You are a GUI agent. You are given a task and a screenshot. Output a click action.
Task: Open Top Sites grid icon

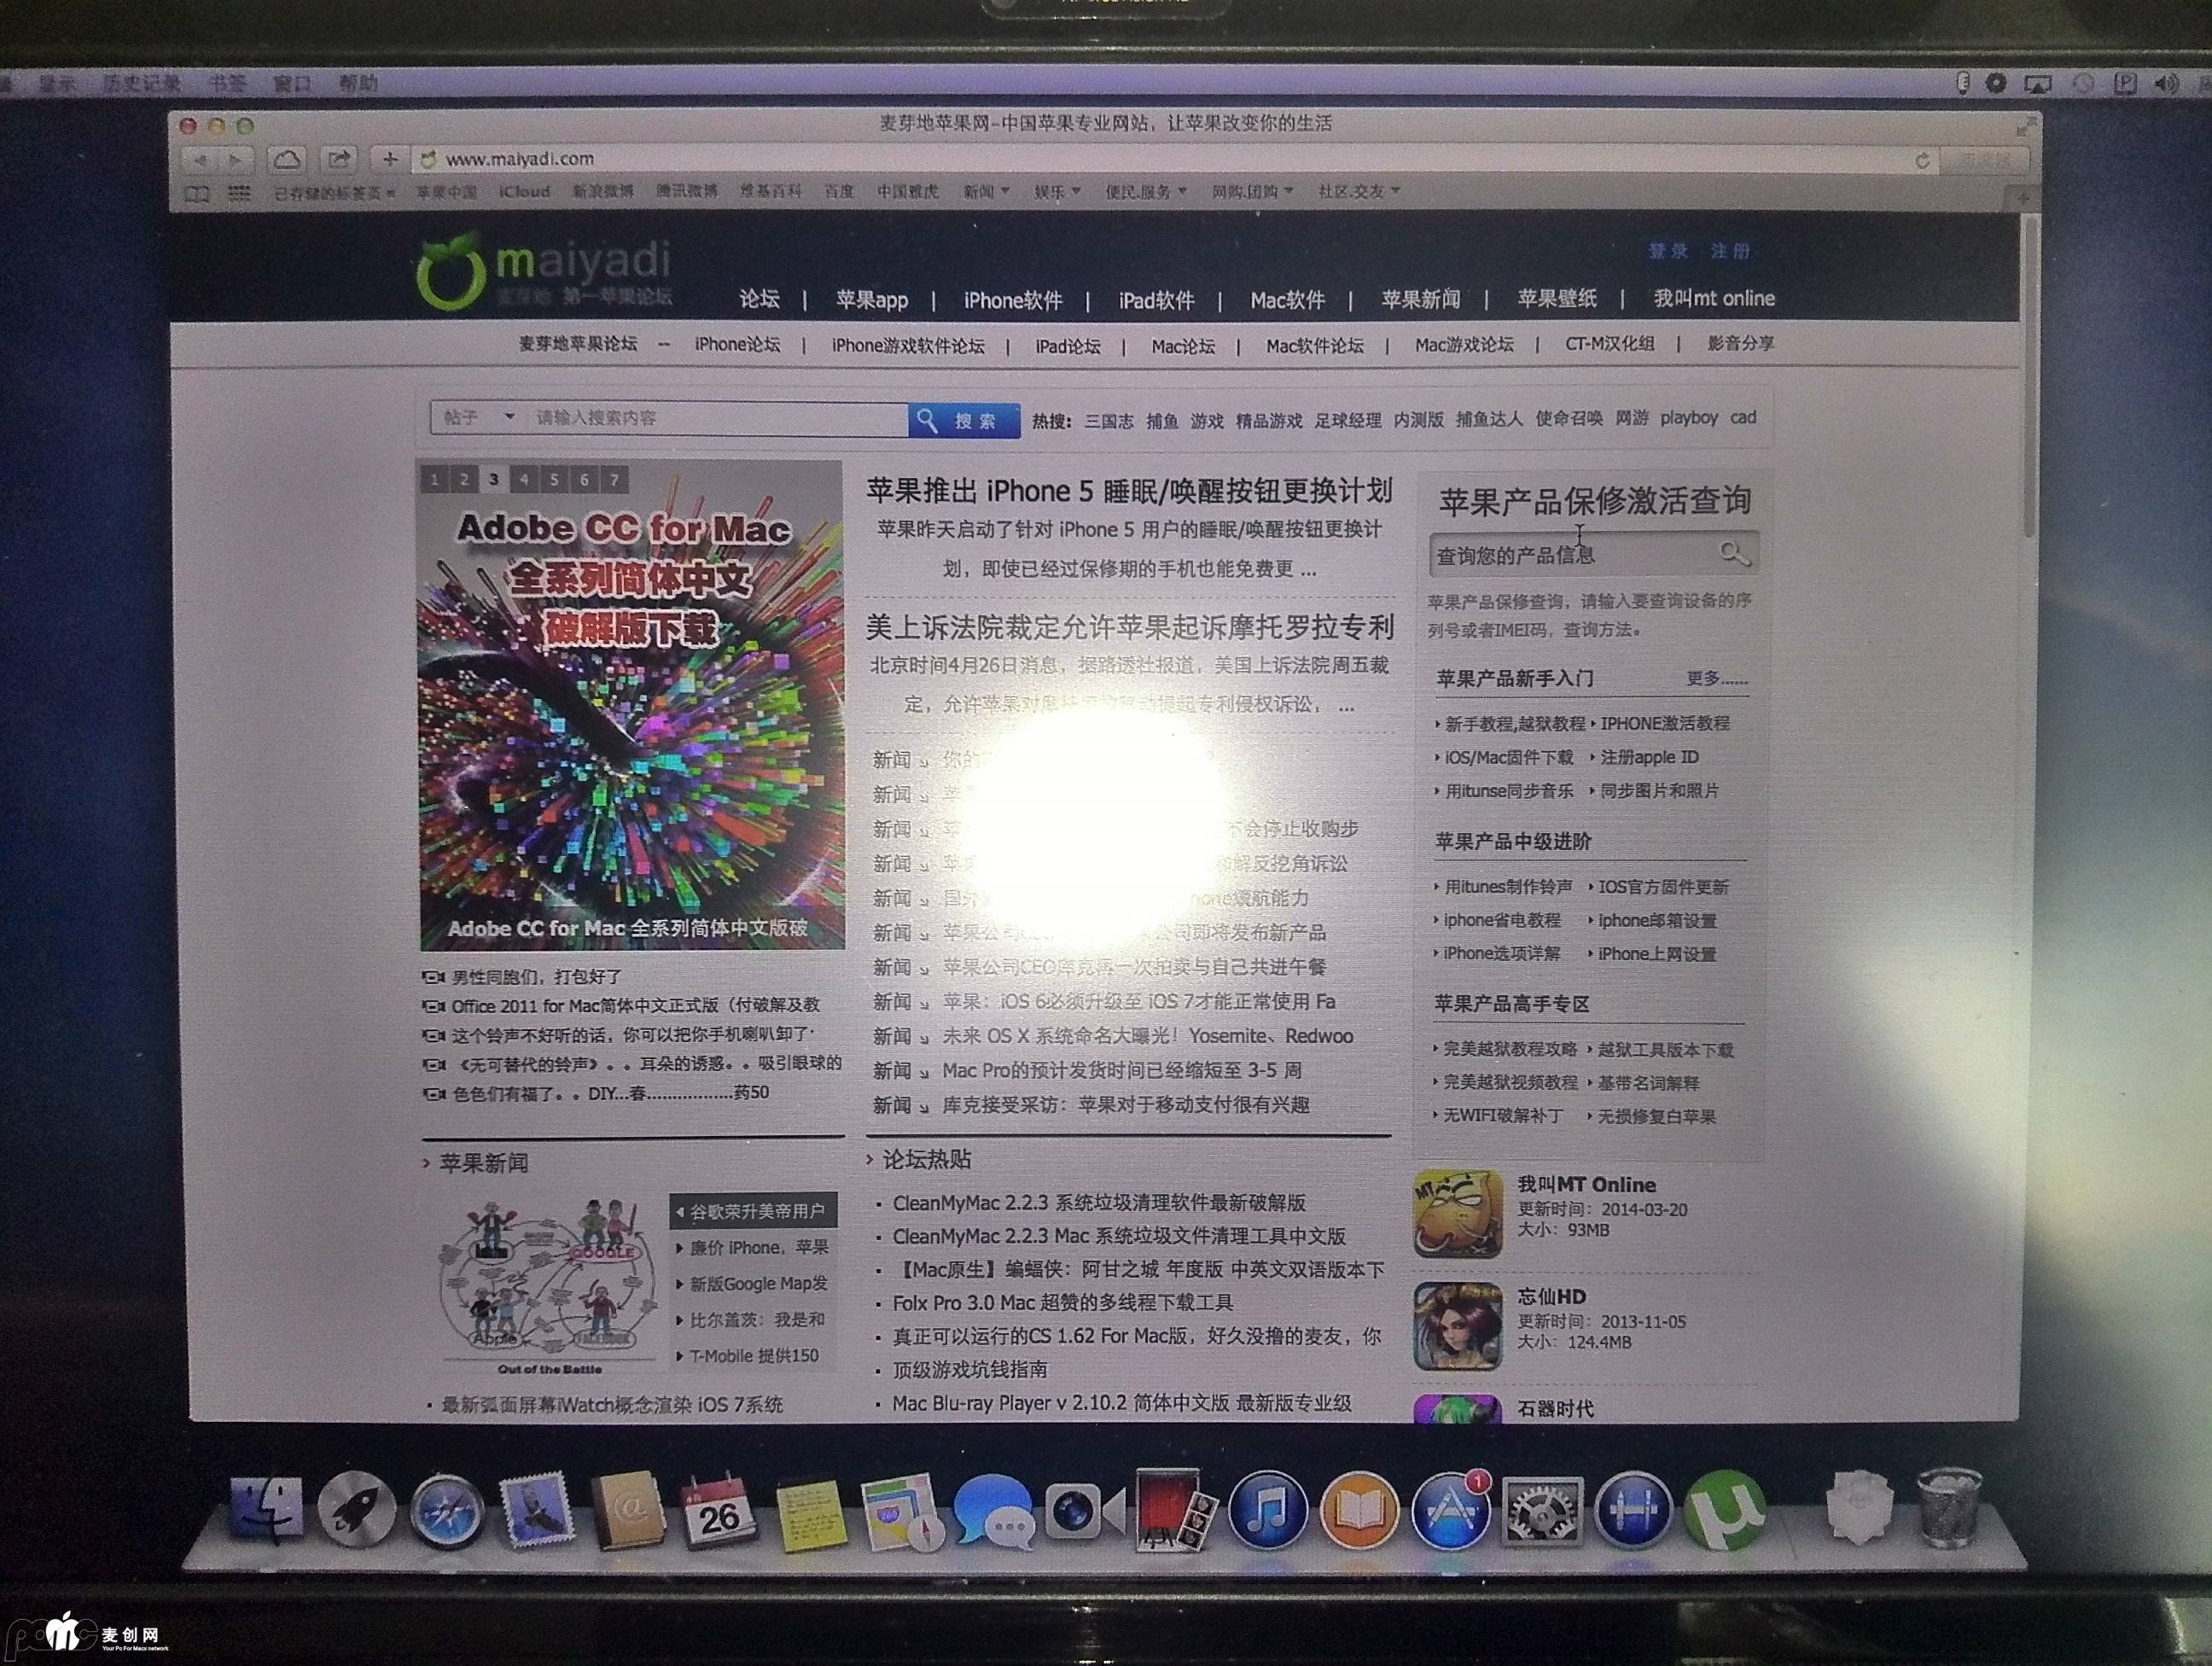point(238,192)
